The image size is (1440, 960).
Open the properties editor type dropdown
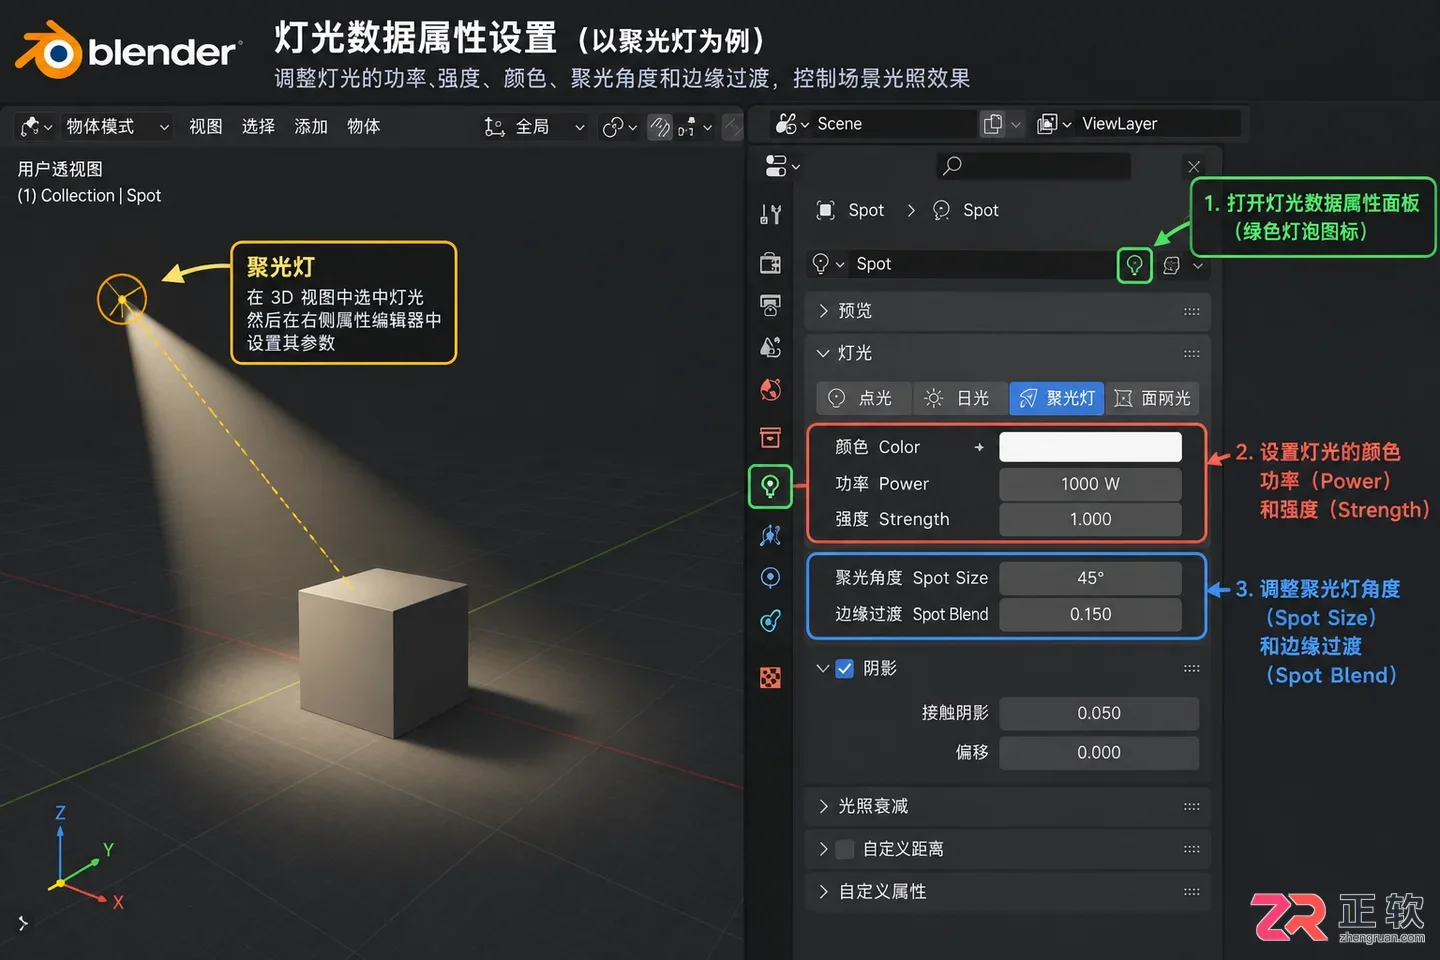pos(782,166)
